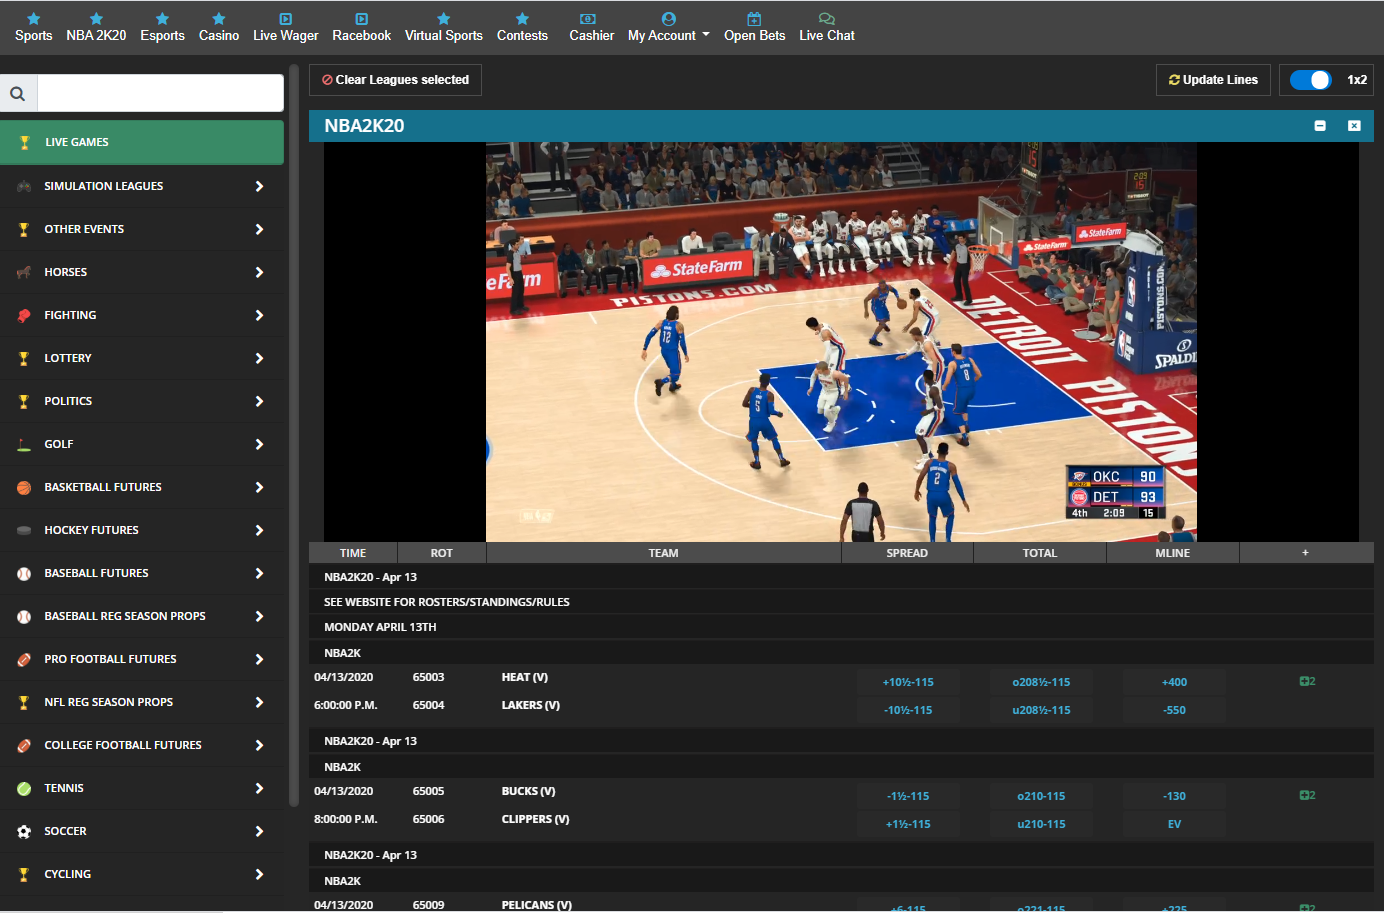Open the Sports star icon
The image size is (1384, 913).
click(33, 18)
